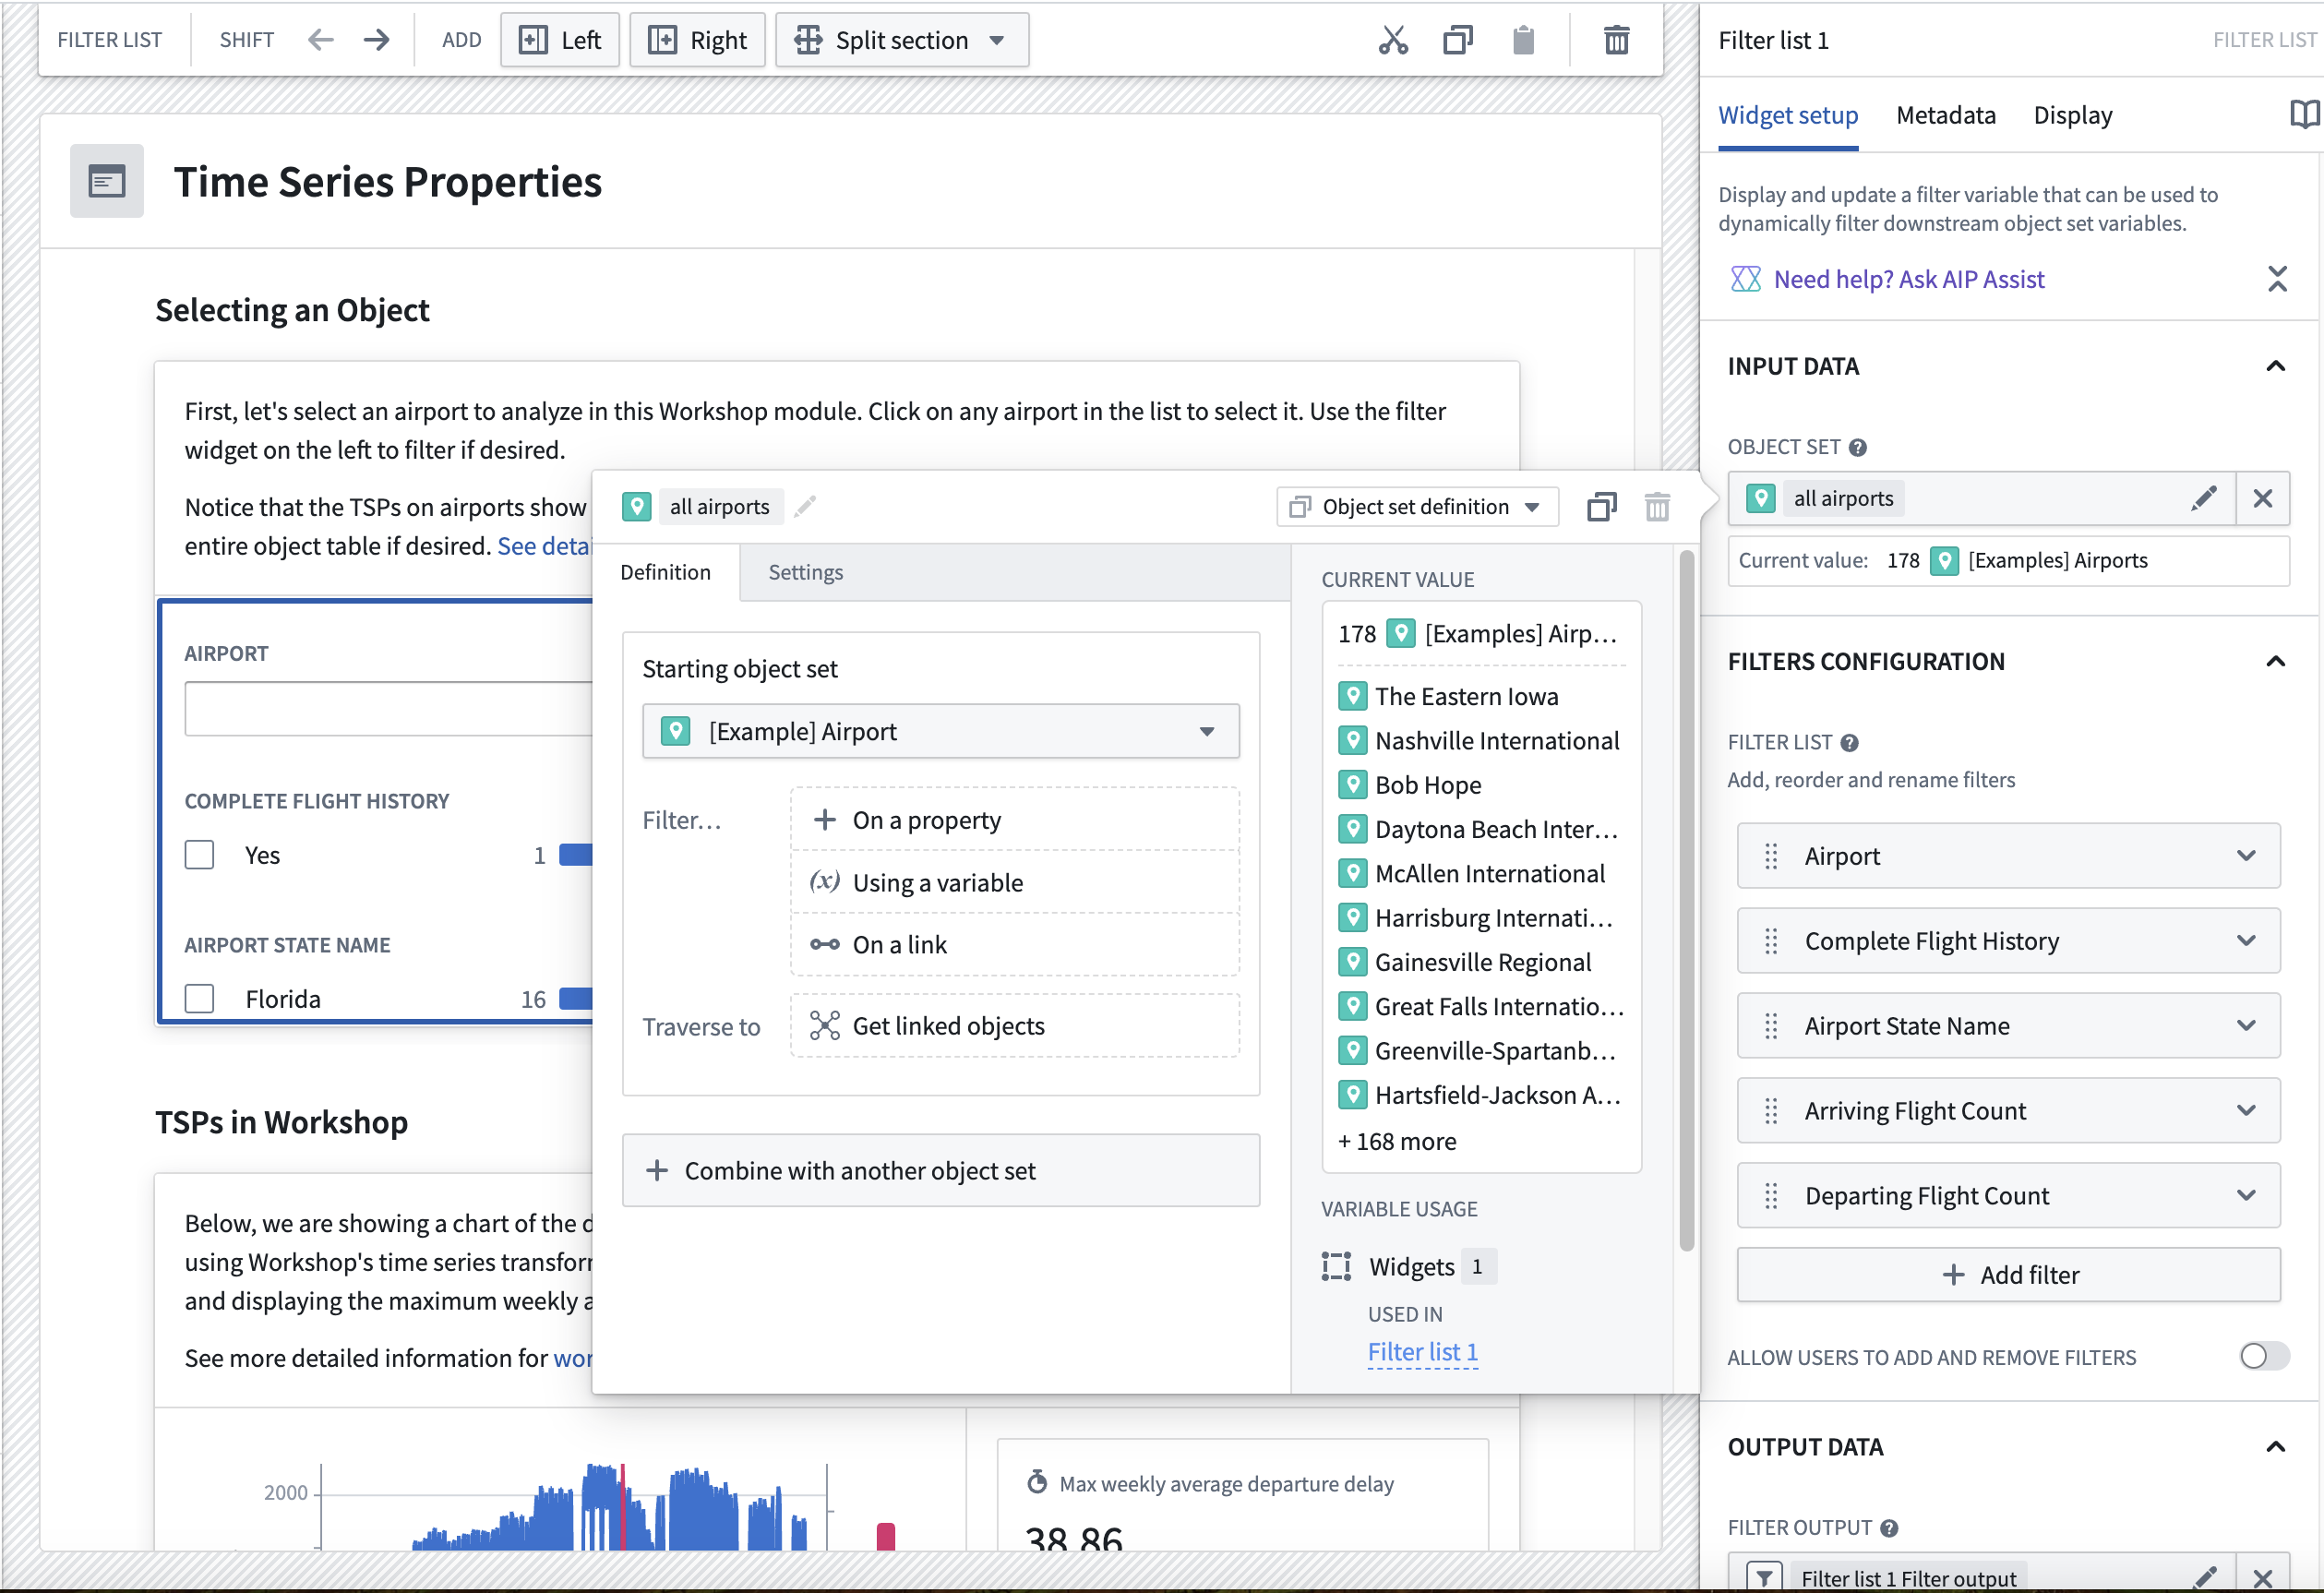
Task: Open the FILTER LIST help icon
Action: 1849,742
